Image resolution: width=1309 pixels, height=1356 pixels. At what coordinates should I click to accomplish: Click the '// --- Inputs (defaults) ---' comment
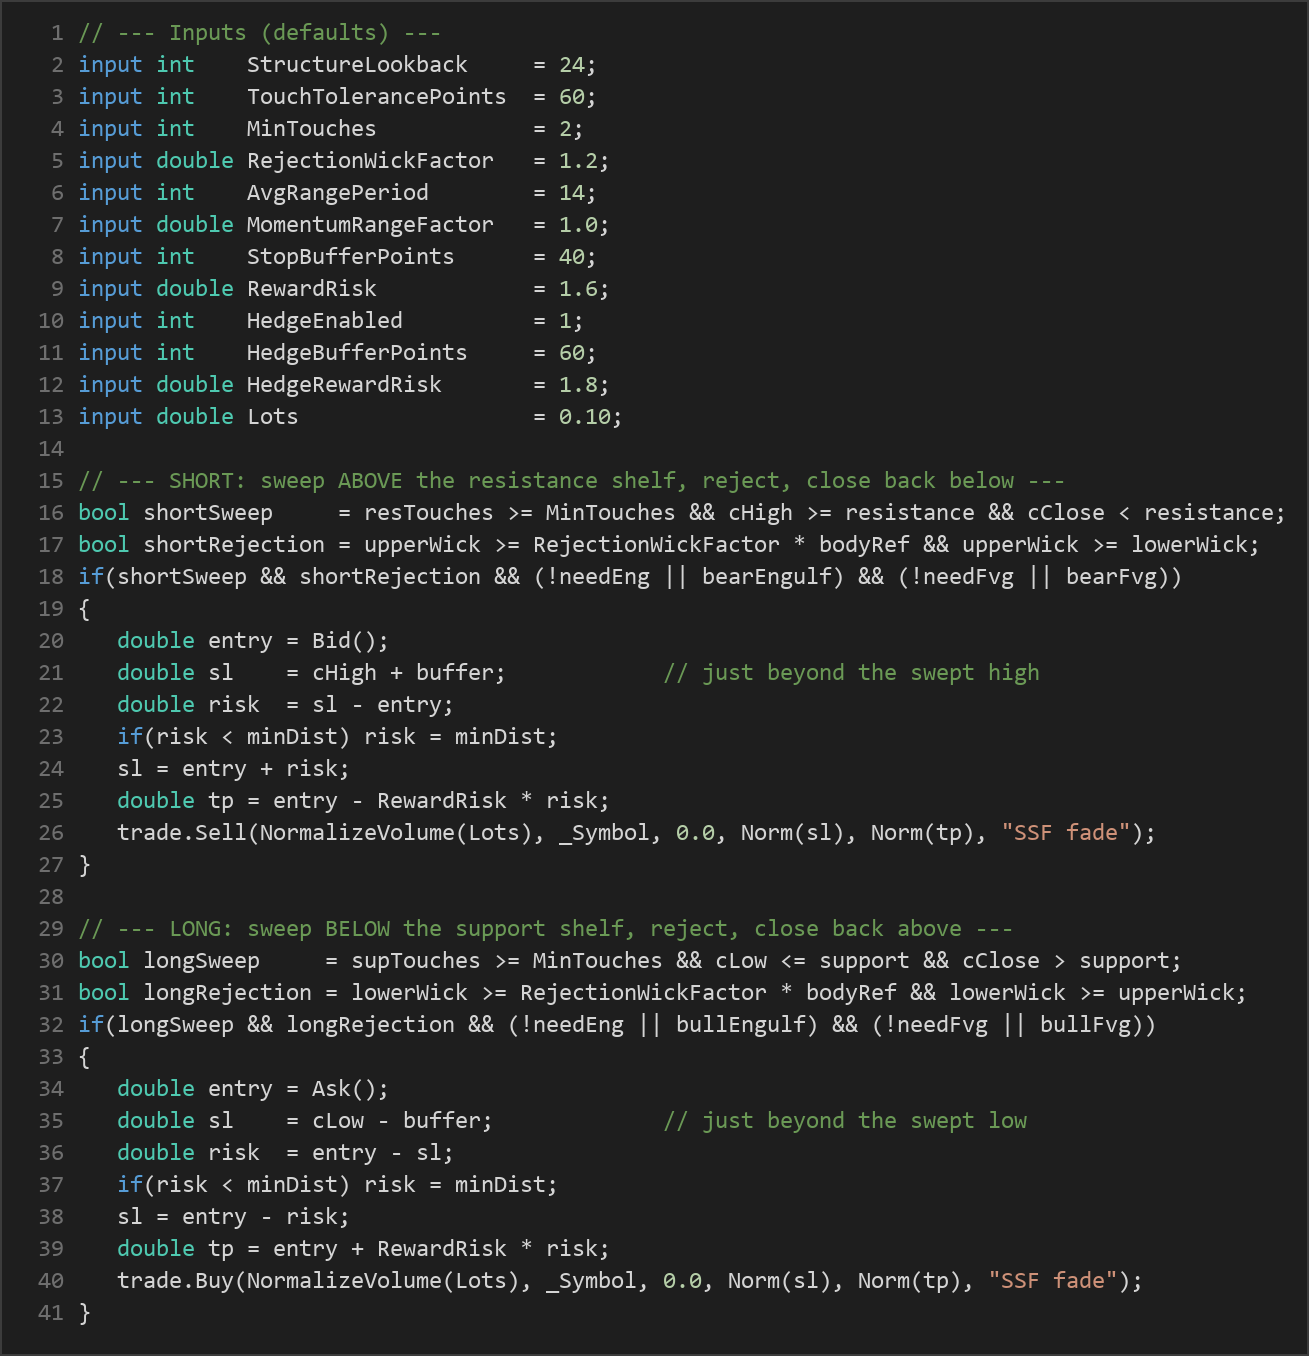[x=260, y=33]
